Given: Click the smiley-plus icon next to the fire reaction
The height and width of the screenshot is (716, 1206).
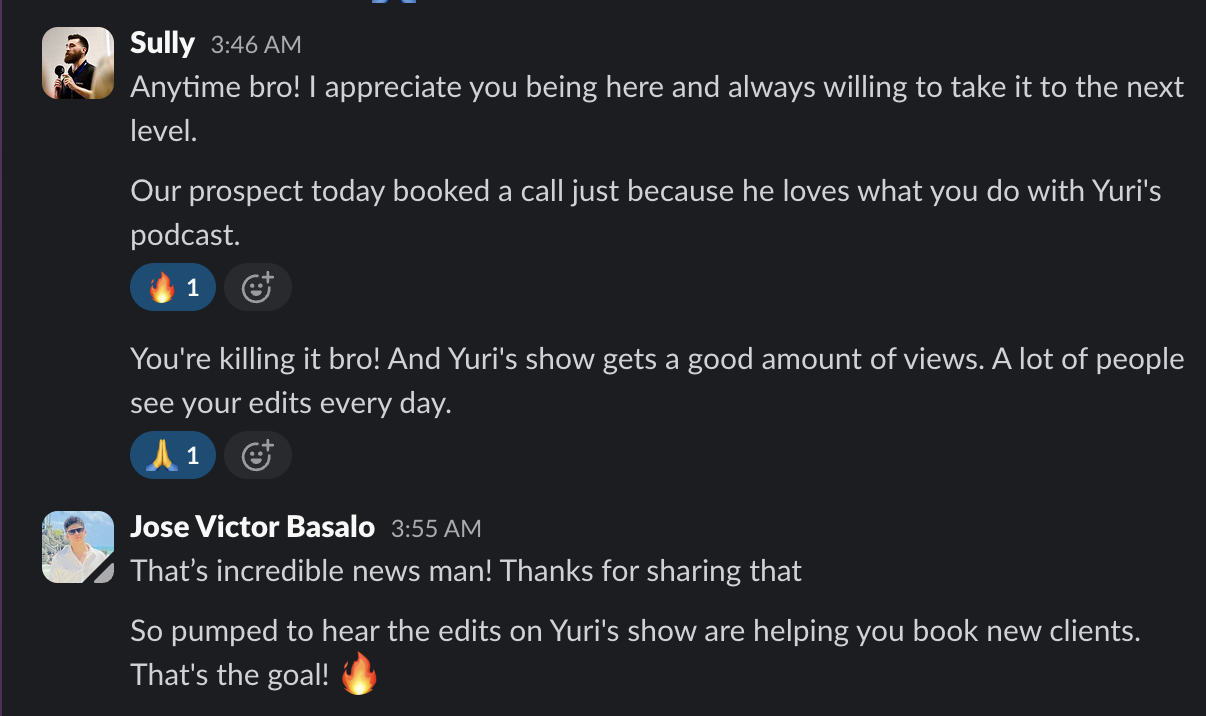Looking at the screenshot, I should [x=258, y=287].
